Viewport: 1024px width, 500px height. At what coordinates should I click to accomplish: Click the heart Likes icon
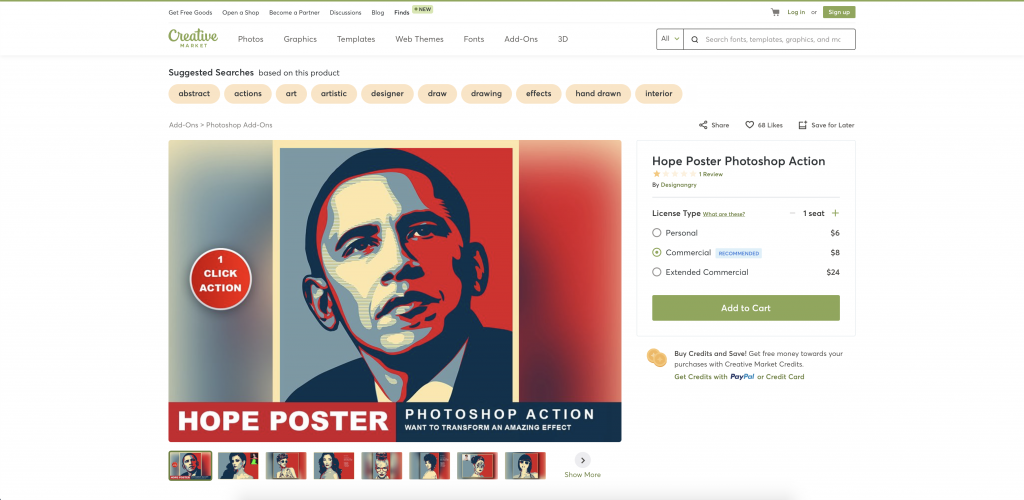pyautogui.click(x=750, y=125)
